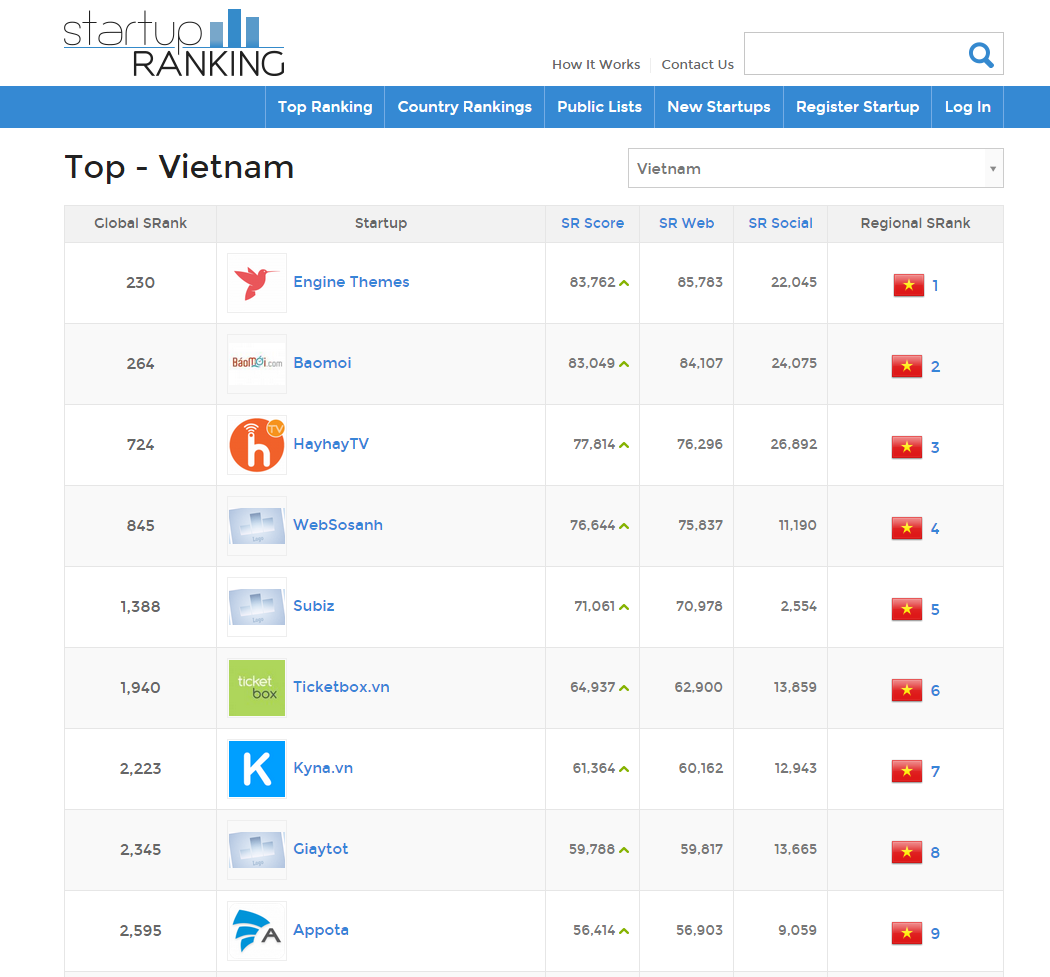The height and width of the screenshot is (977, 1050).
Task: Click inside the search input field
Action: (860, 54)
